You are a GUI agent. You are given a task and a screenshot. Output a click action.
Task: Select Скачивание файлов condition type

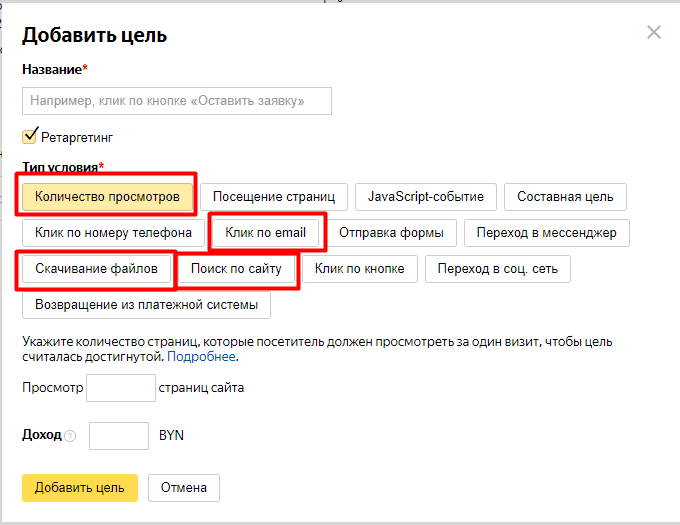coord(96,269)
